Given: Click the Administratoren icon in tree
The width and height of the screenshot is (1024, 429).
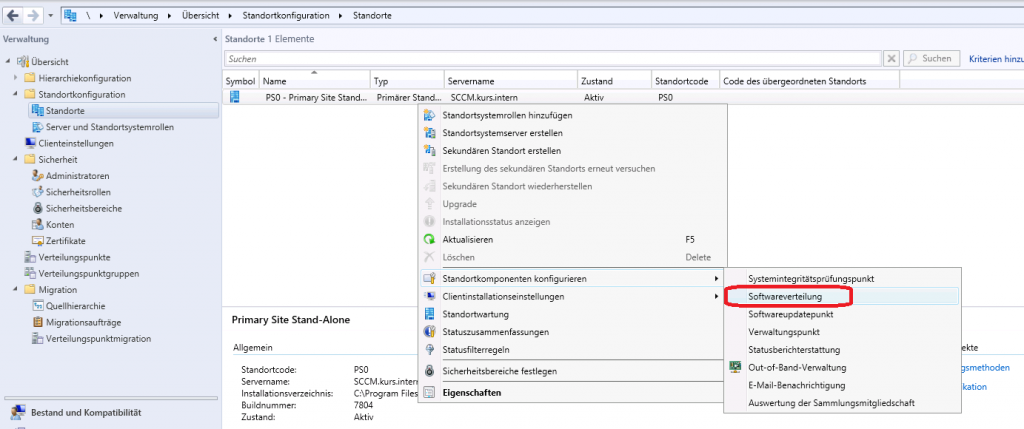Looking at the screenshot, I should click(x=38, y=176).
